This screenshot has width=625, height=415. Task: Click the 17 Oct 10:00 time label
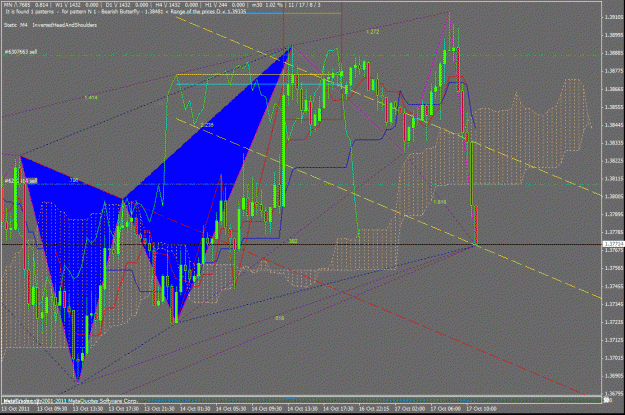pos(482,409)
